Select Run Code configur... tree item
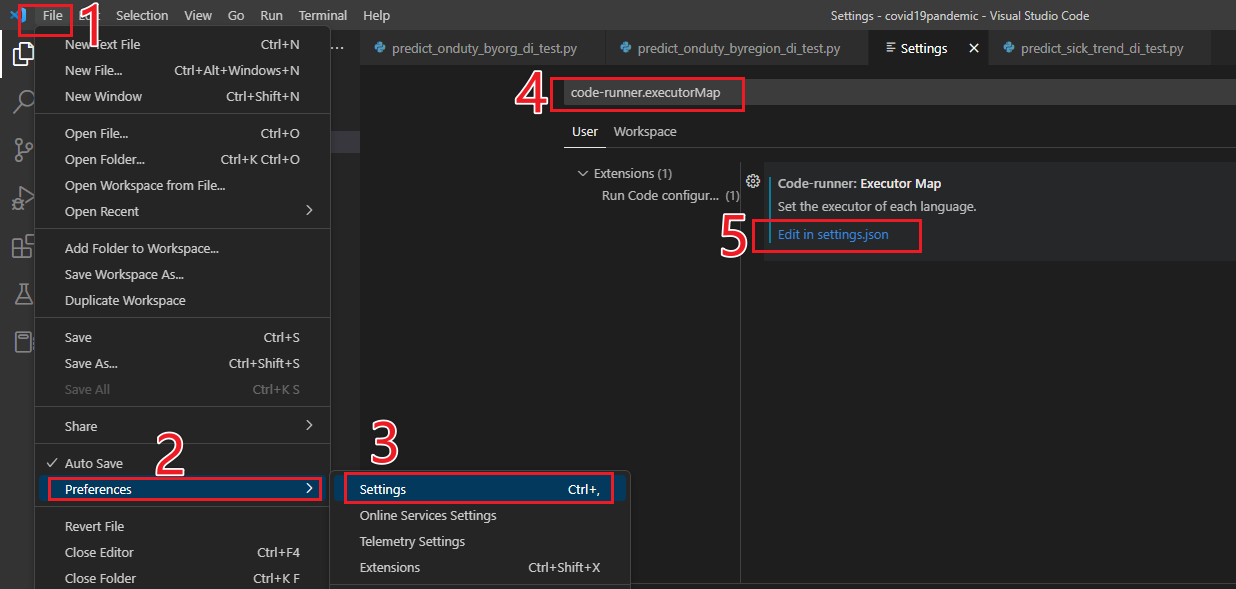The height and width of the screenshot is (589, 1236). point(660,195)
